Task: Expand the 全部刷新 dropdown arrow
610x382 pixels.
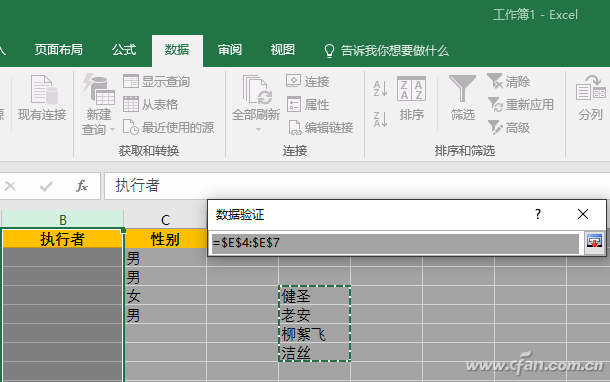Action: pyautogui.click(x=258, y=130)
